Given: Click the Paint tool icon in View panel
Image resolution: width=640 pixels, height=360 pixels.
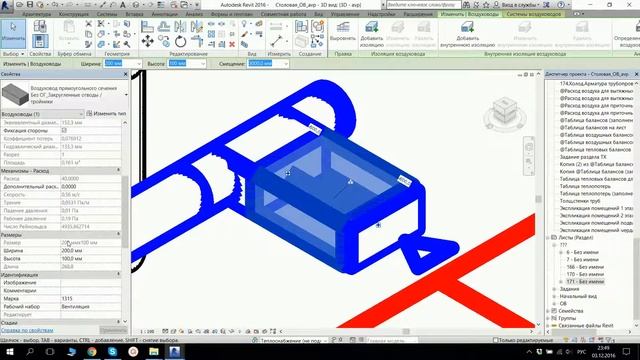Looking at the screenshot, I should click(244, 34).
